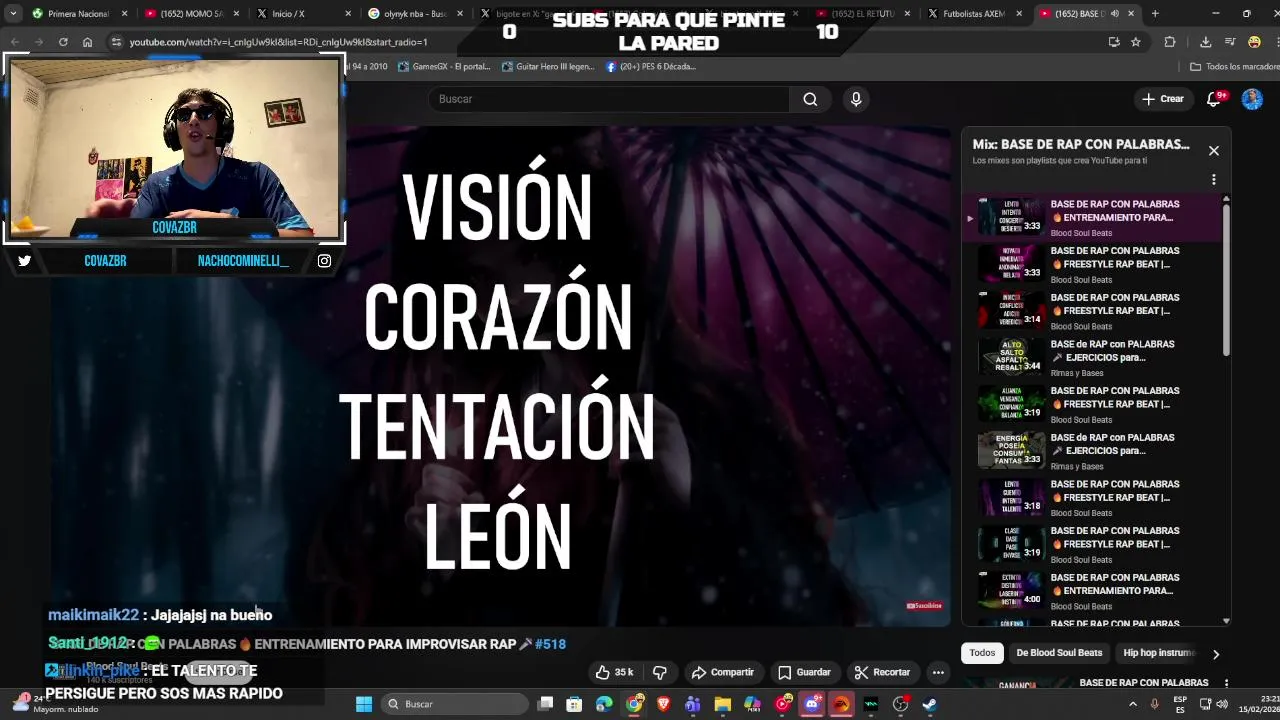1280x720 pixels.
Task: Switch to olynyk nba Google tab
Action: click(x=416, y=14)
